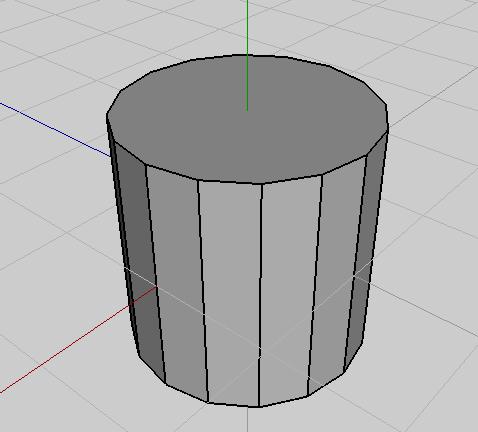Click the top cap's leftmost corner vertex
The width and height of the screenshot is (478, 432).
[107, 115]
